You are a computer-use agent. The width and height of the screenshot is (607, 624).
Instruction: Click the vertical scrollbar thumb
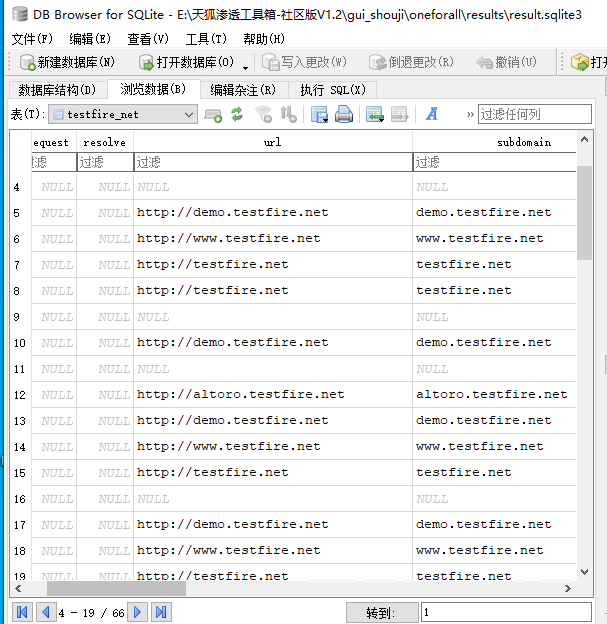[x=584, y=213]
